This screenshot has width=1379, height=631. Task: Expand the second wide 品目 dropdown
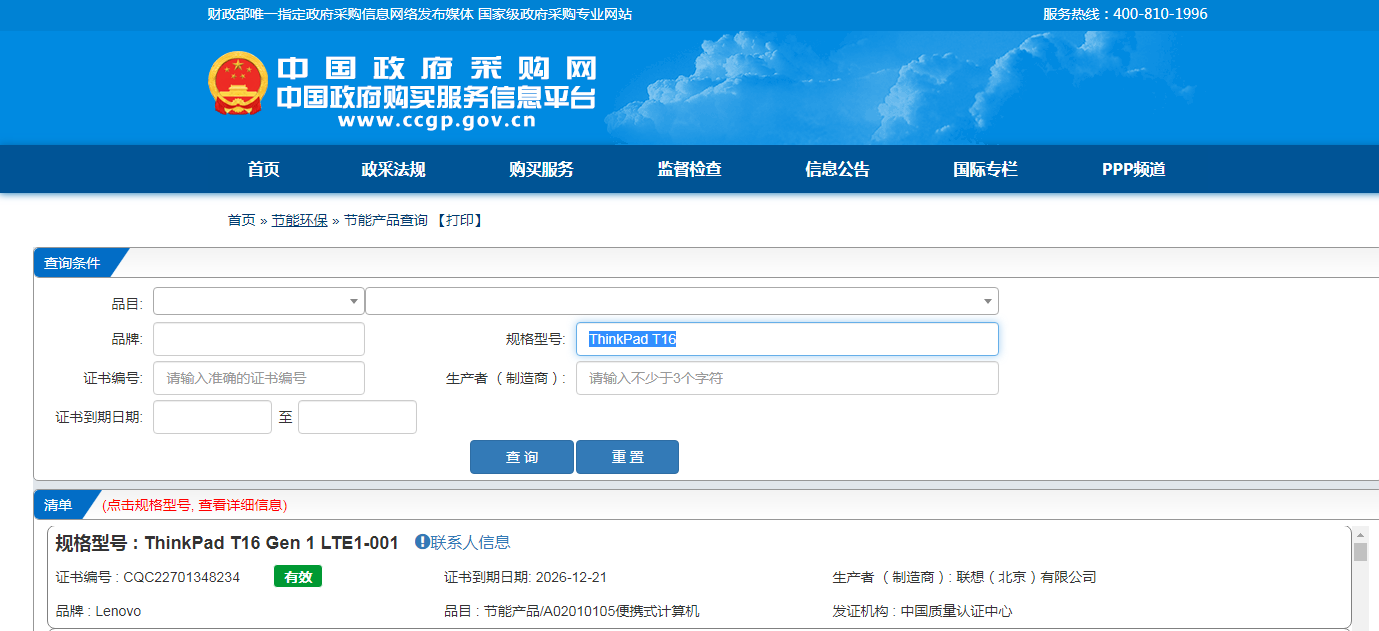(681, 301)
